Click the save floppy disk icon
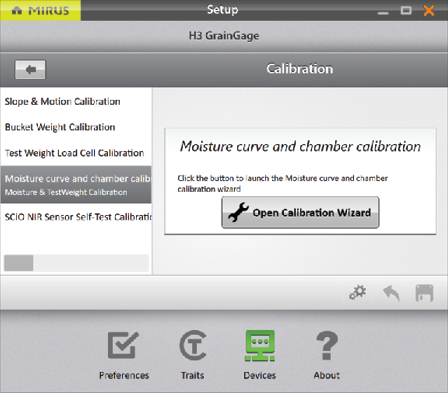 click(424, 293)
